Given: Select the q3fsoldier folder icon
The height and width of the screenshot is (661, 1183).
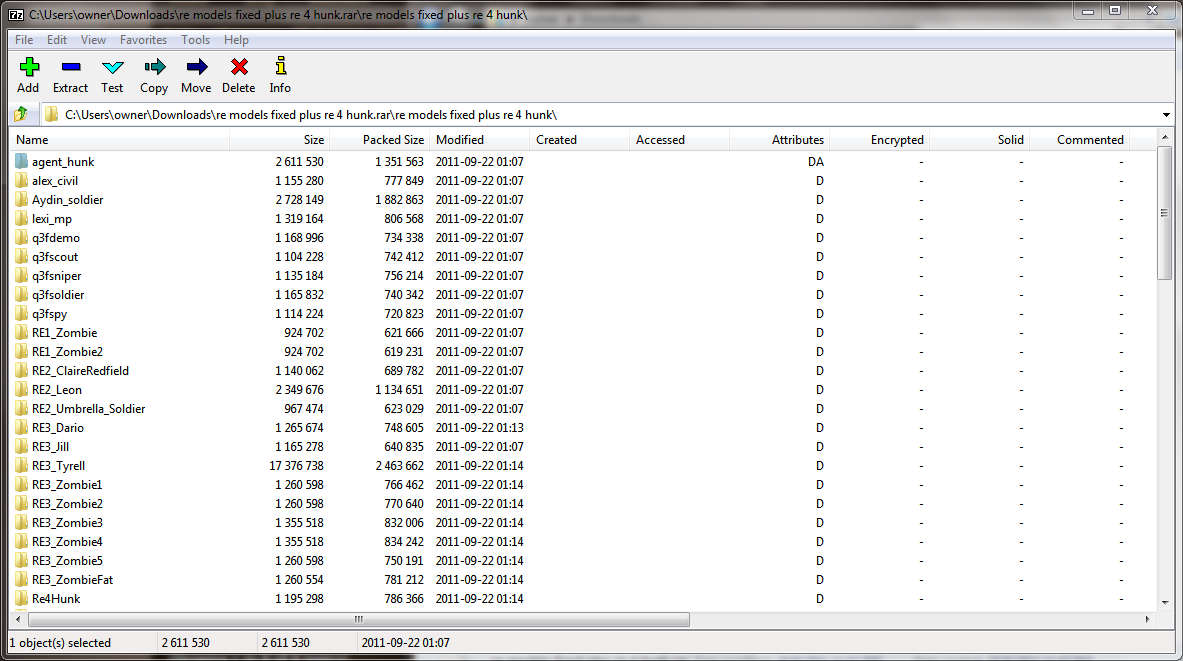Looking at the screenshot, I should tap(21, 294).
